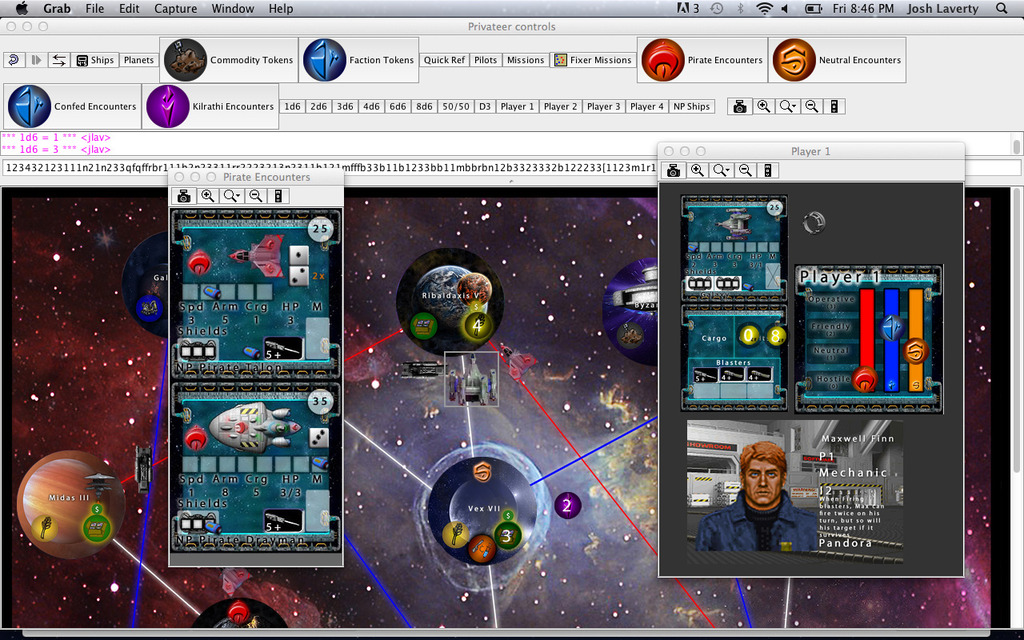The image size is (1024, 640).
Task: Open zoom select dropdown in main toolbar
Action: [788, 106]
